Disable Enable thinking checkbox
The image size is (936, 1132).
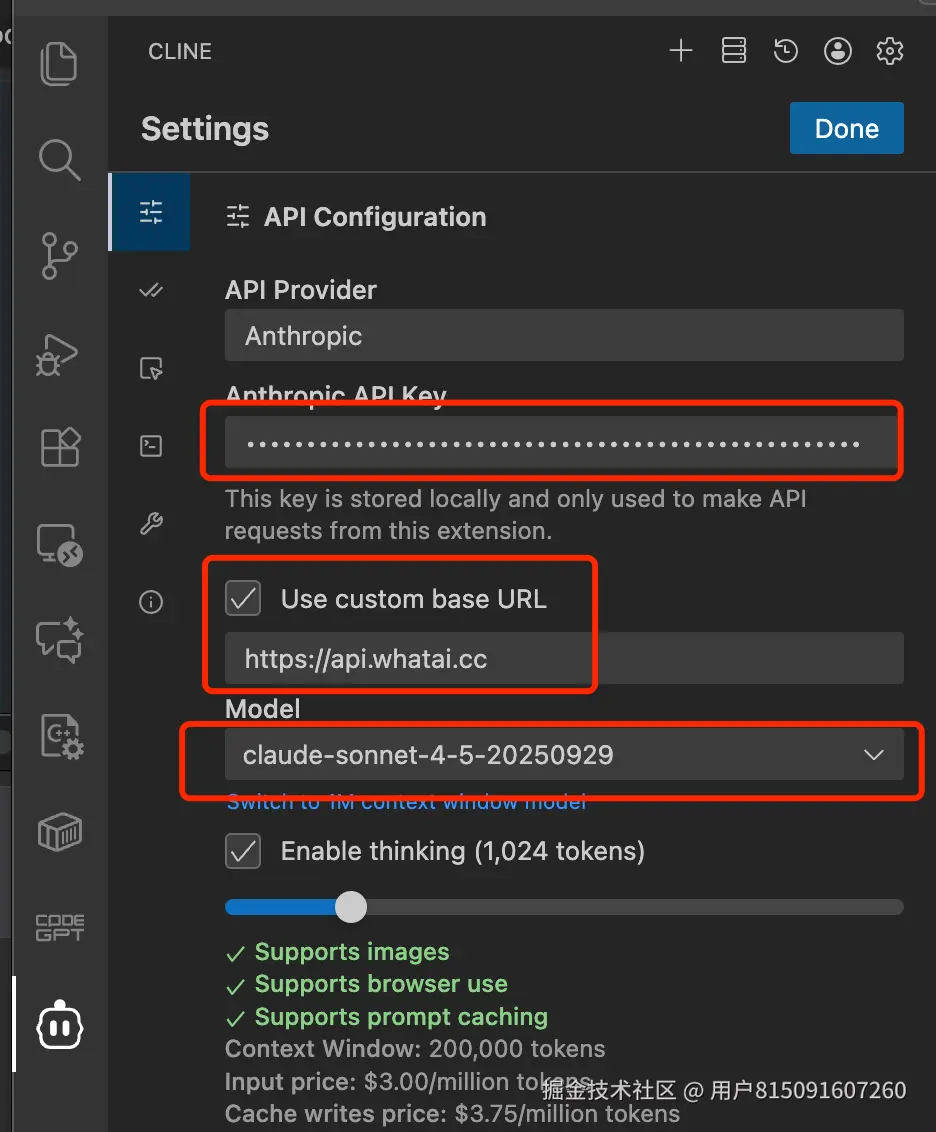[242, 851]
